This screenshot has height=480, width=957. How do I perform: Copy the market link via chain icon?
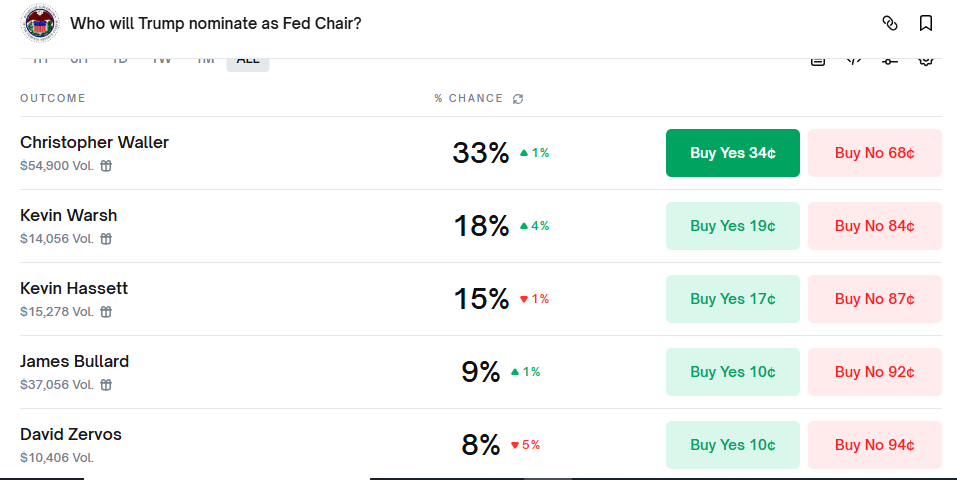[890, 23]
